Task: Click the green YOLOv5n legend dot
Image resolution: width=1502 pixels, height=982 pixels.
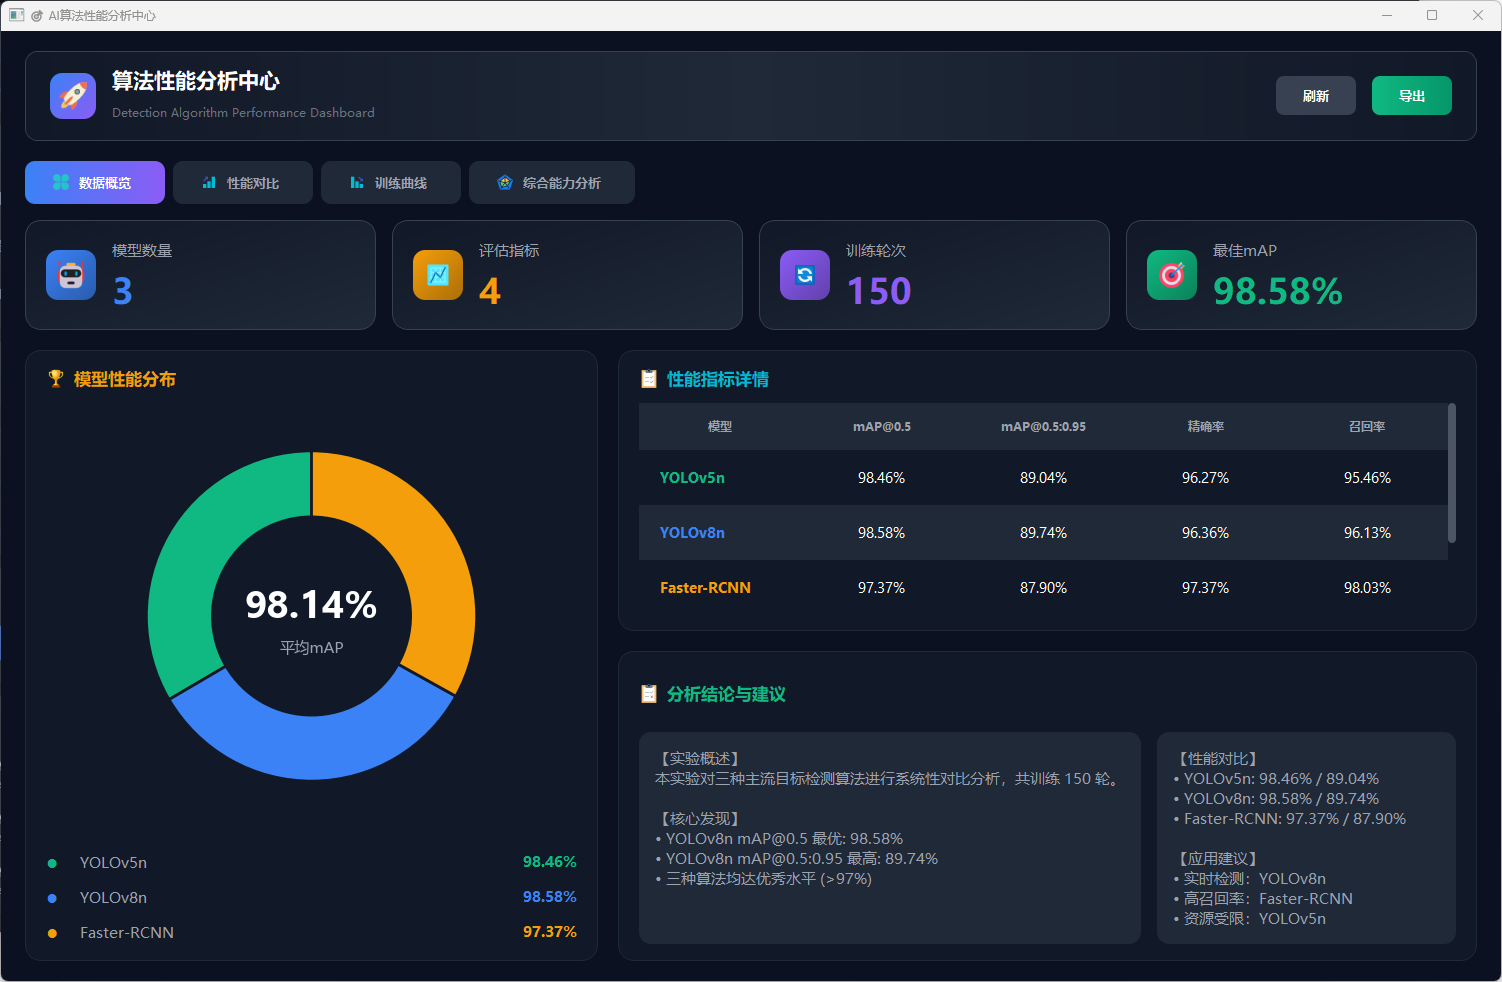Action: pyautogui.click(x=52, y=863)
